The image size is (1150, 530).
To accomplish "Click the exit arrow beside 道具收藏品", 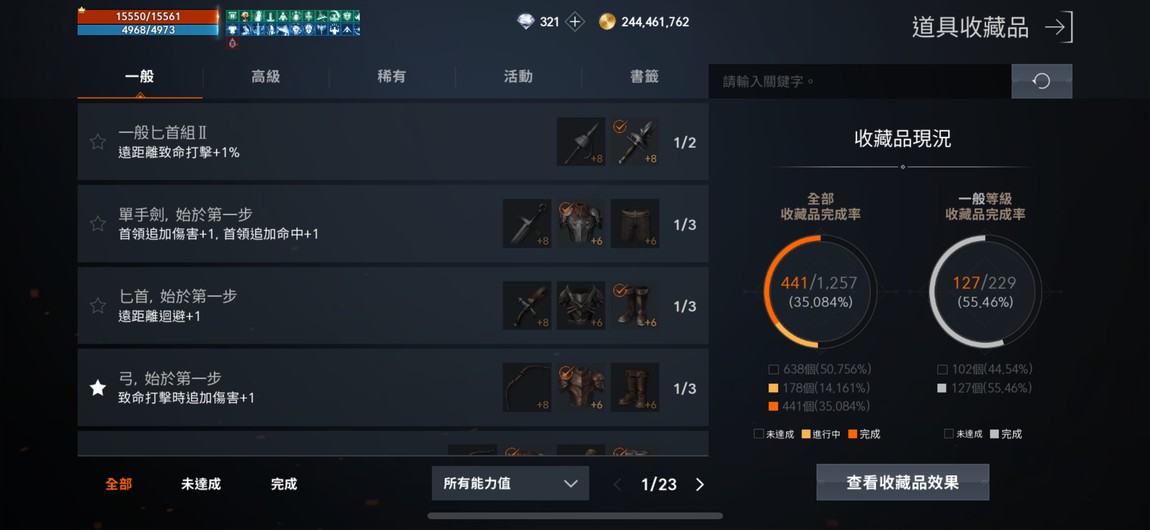I will (x=1058, y=28).
